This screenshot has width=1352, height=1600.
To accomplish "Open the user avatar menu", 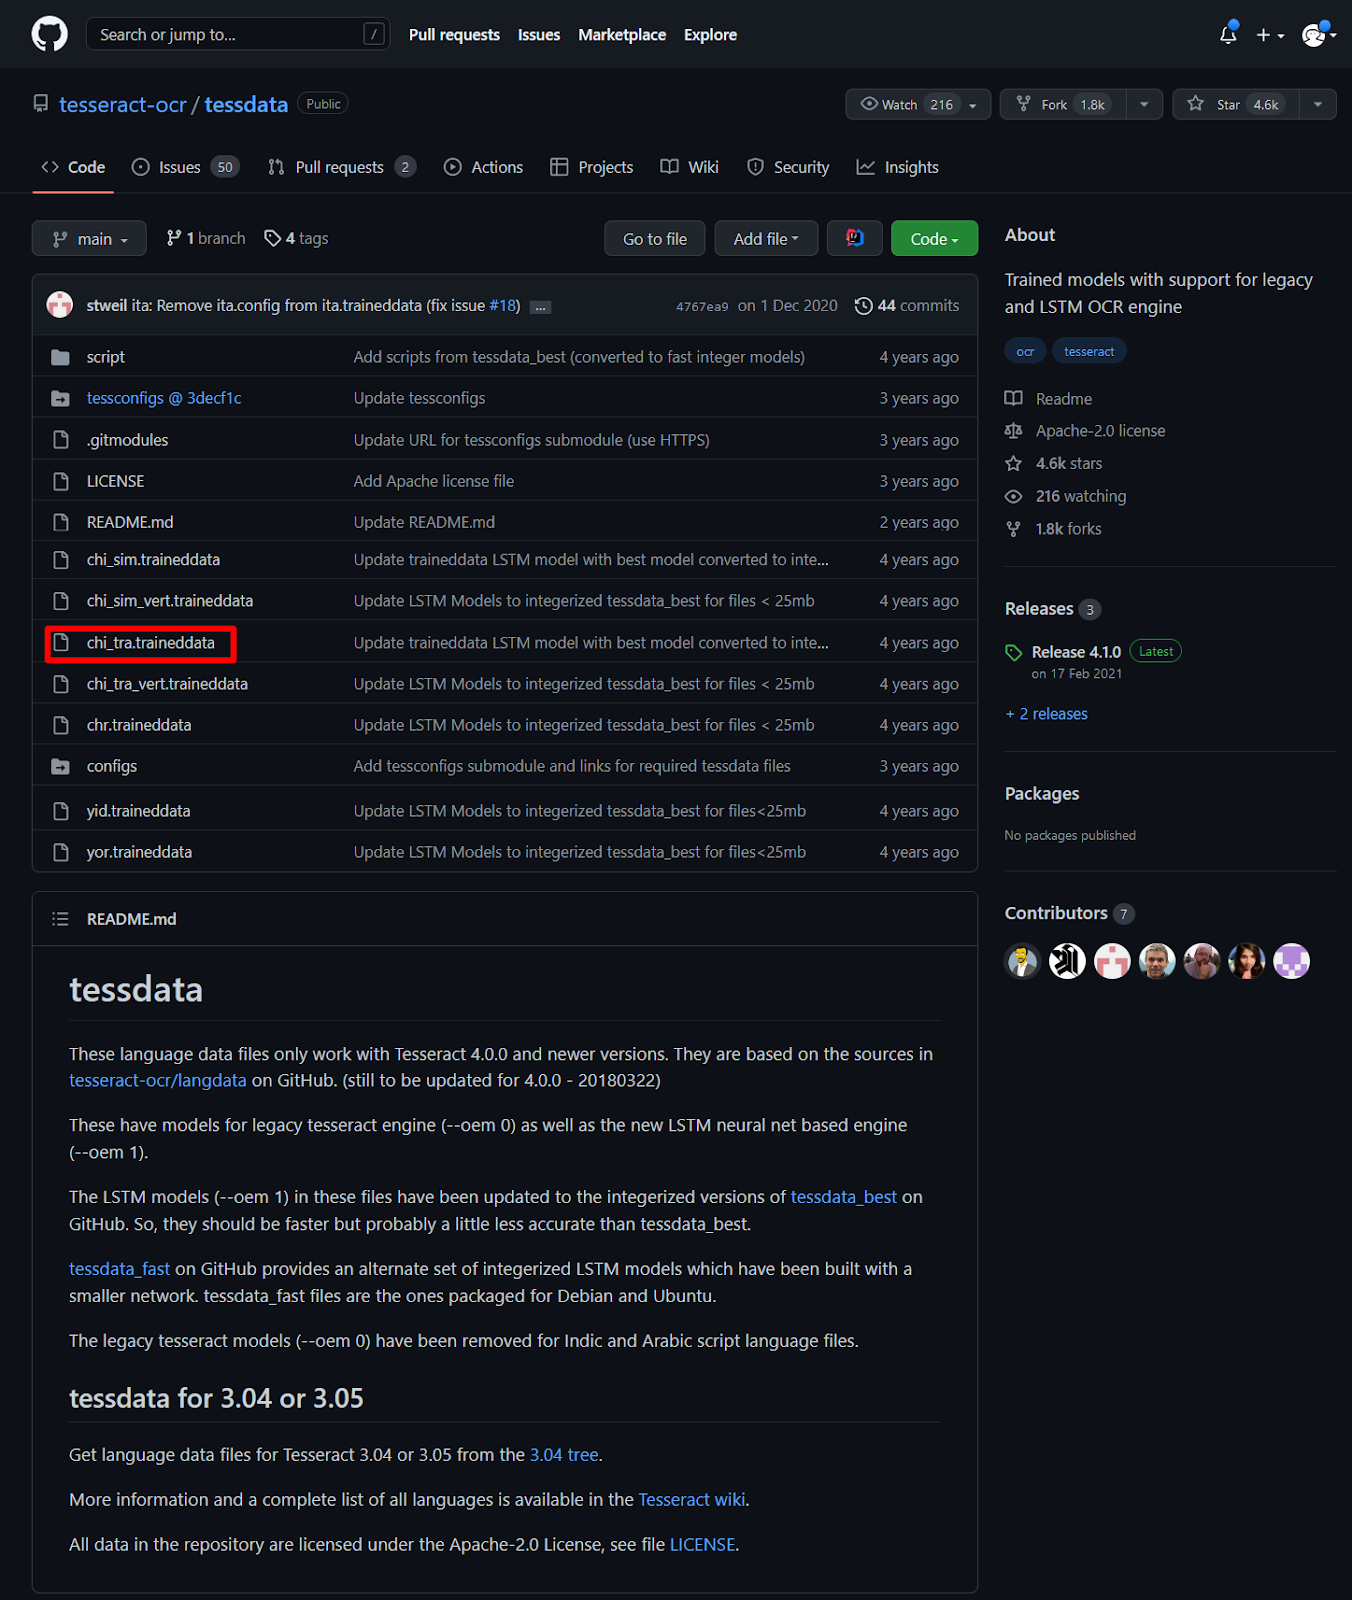I will click(x=1319, y=35).
